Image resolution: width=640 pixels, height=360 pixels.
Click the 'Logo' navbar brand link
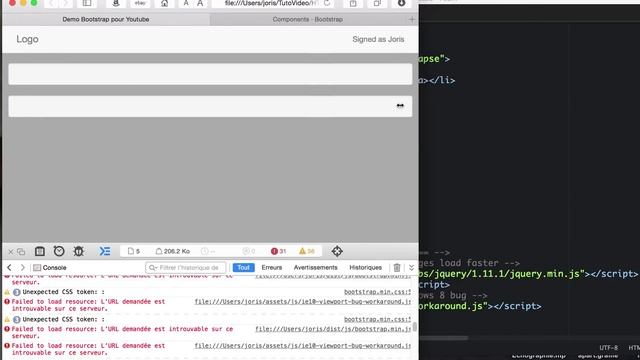pyautogui.click(x=27, y=39)
